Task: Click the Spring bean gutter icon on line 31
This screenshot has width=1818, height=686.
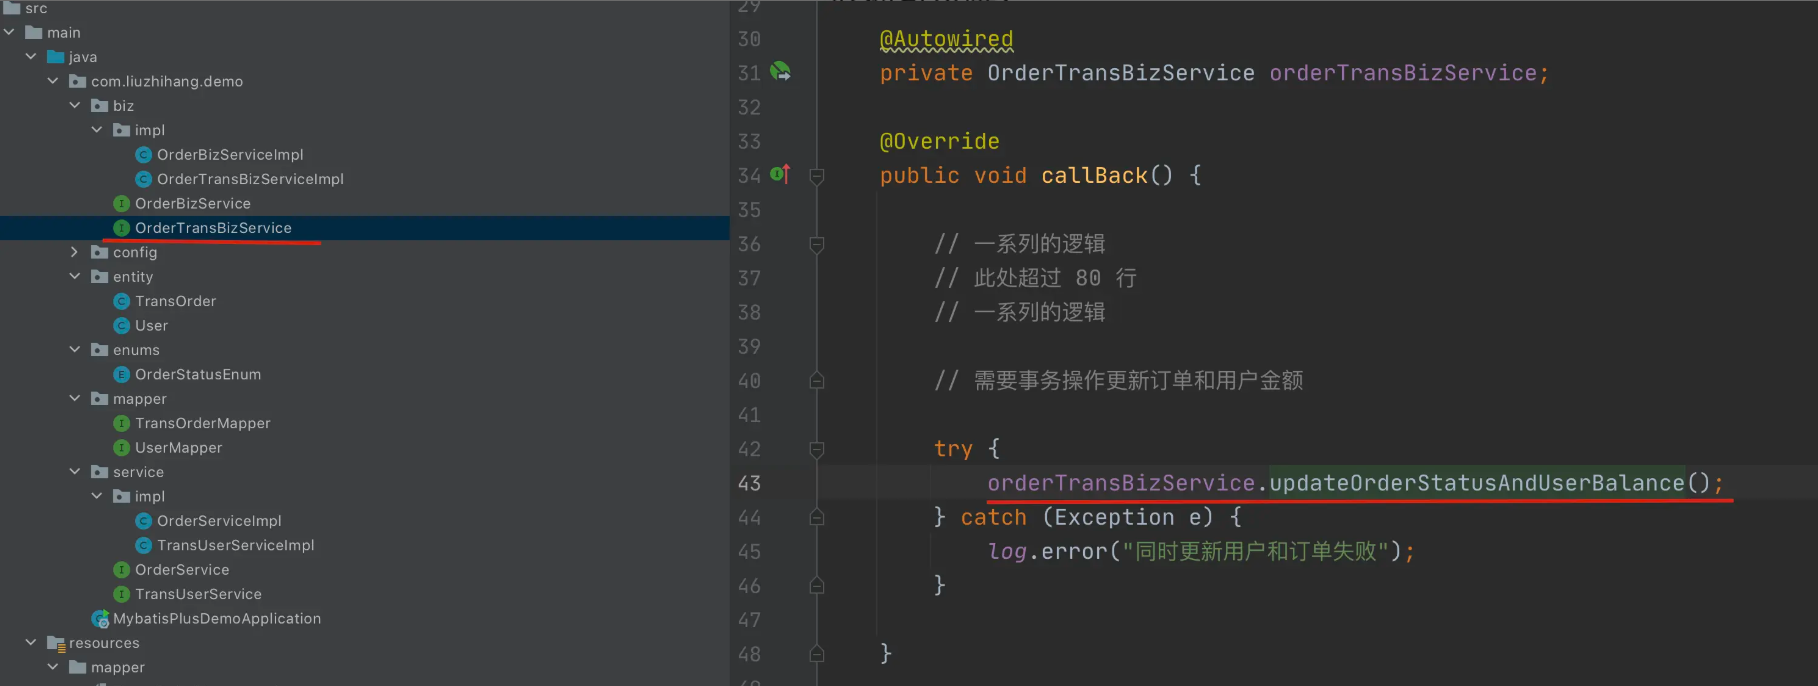Action: click(781, 72)
